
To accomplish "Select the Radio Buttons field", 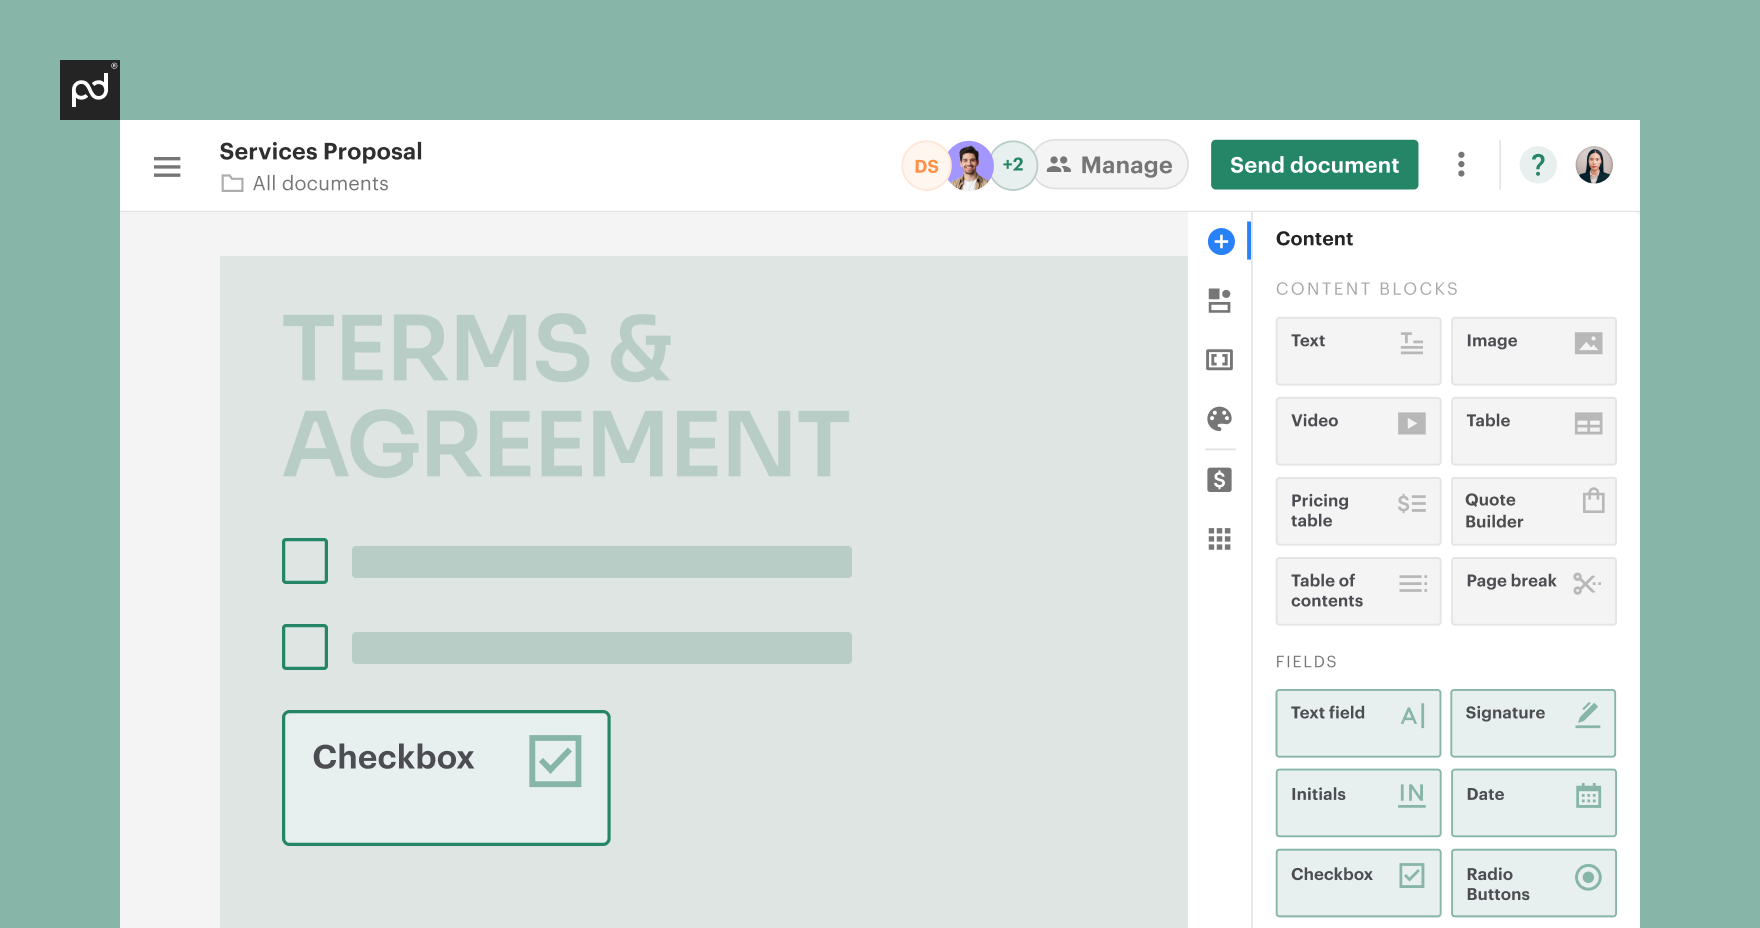I will [x=1534, y=883].
